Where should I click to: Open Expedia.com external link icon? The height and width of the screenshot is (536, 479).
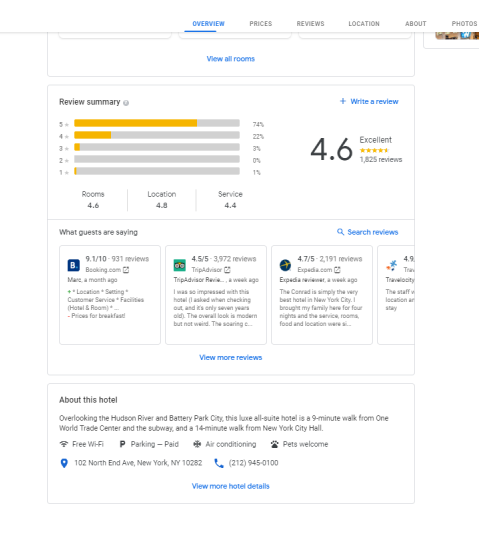(337, 270)
